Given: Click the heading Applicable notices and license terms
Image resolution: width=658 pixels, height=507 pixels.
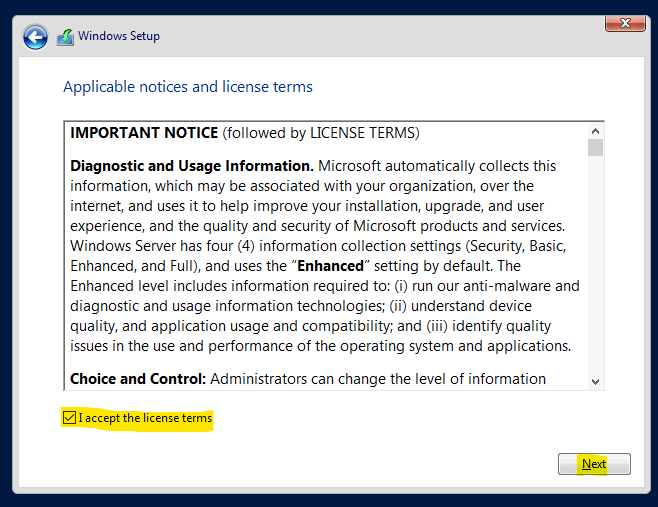Looking at the screenshot, I should (188, 87).
